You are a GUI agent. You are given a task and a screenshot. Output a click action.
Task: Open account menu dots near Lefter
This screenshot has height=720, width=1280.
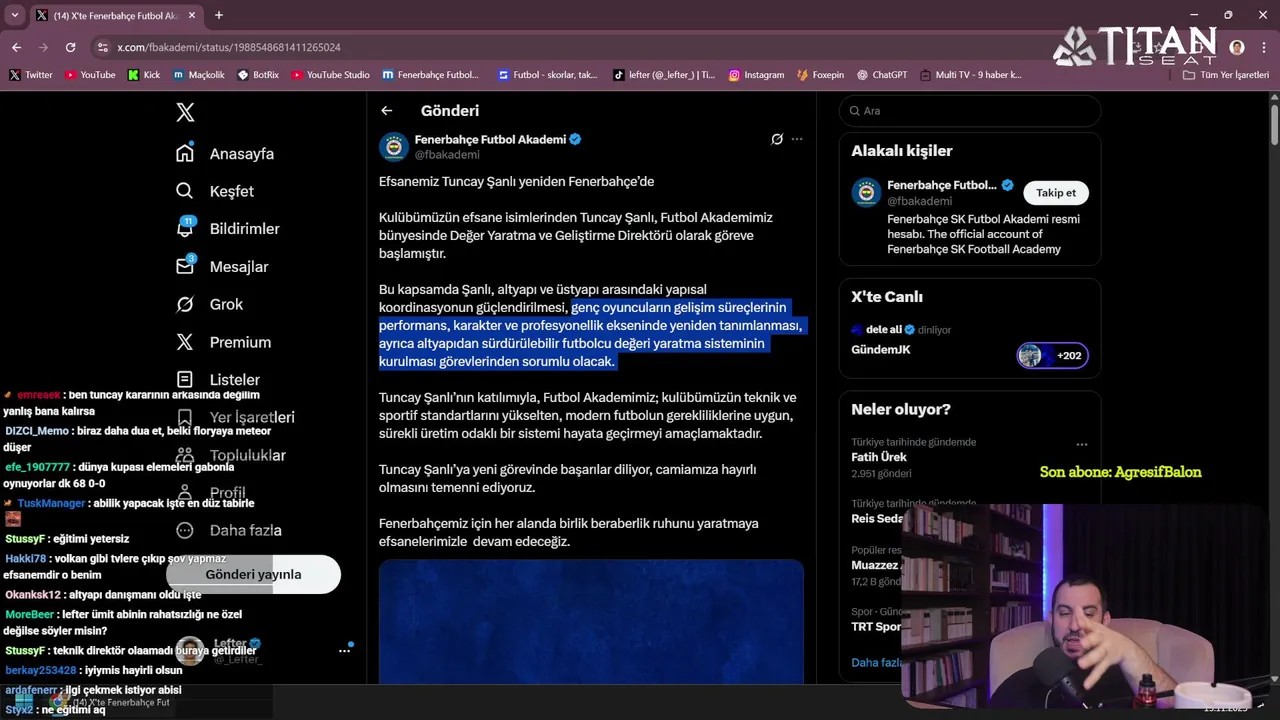click(x=344, y=650)
